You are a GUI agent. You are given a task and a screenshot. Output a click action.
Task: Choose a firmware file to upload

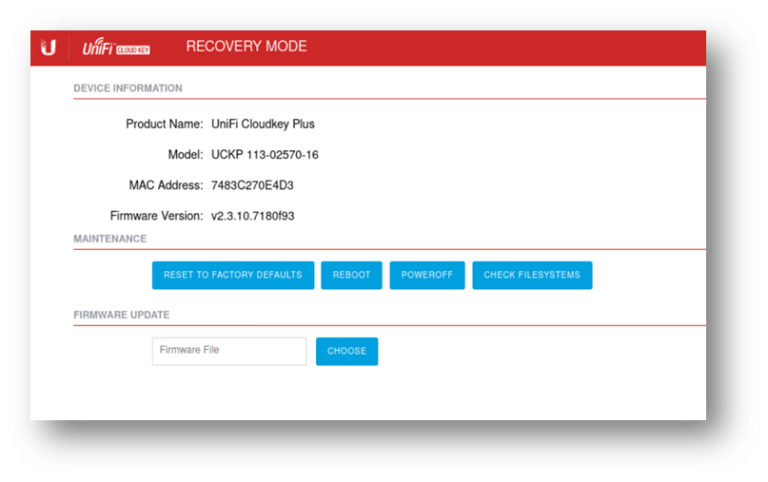[x=346, y=351]
